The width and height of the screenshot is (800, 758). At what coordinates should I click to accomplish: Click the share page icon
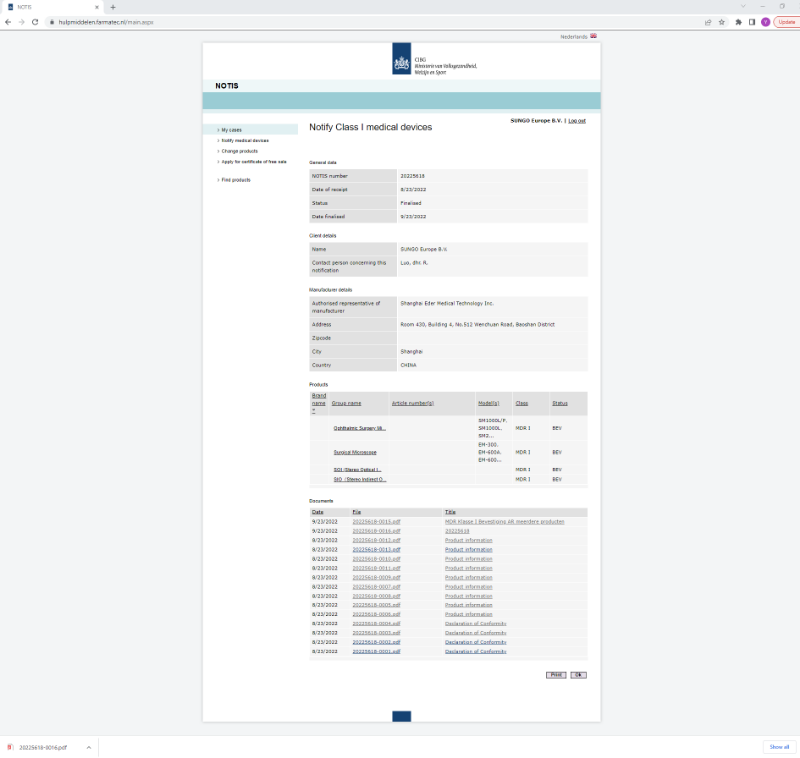[x=708, y=21]
